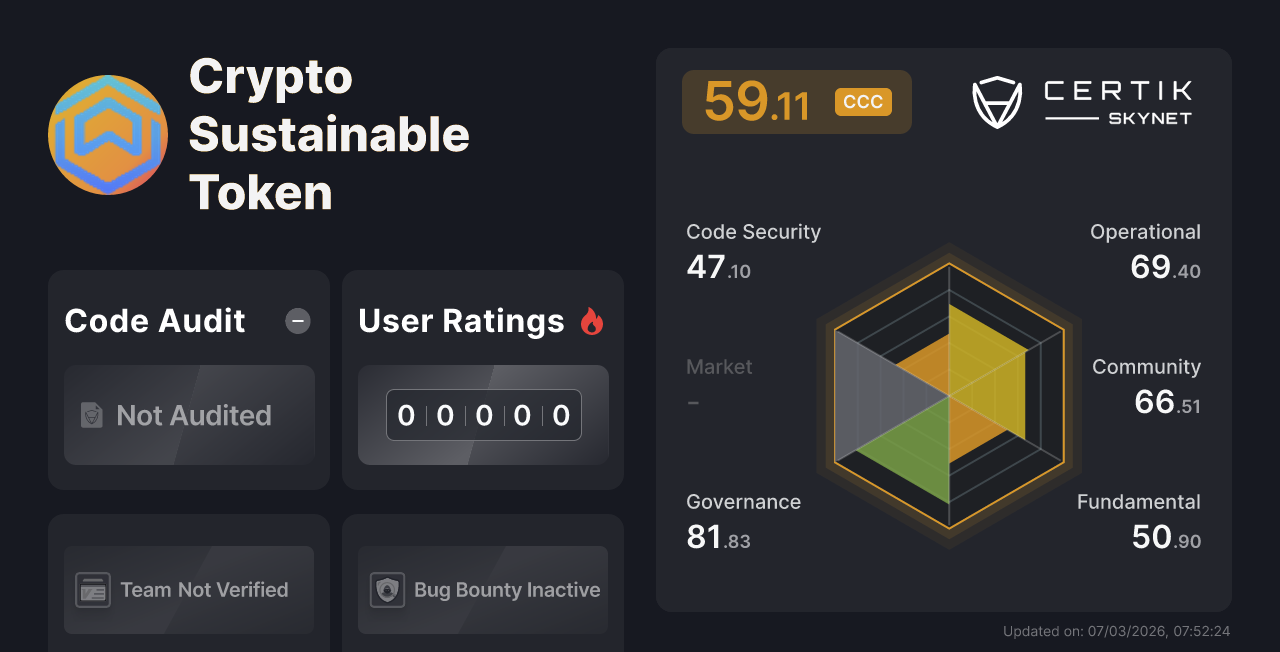The width and height of the screenshot is (1280, 652).
Task: Select the Community category label
Action: point(1146,366)
